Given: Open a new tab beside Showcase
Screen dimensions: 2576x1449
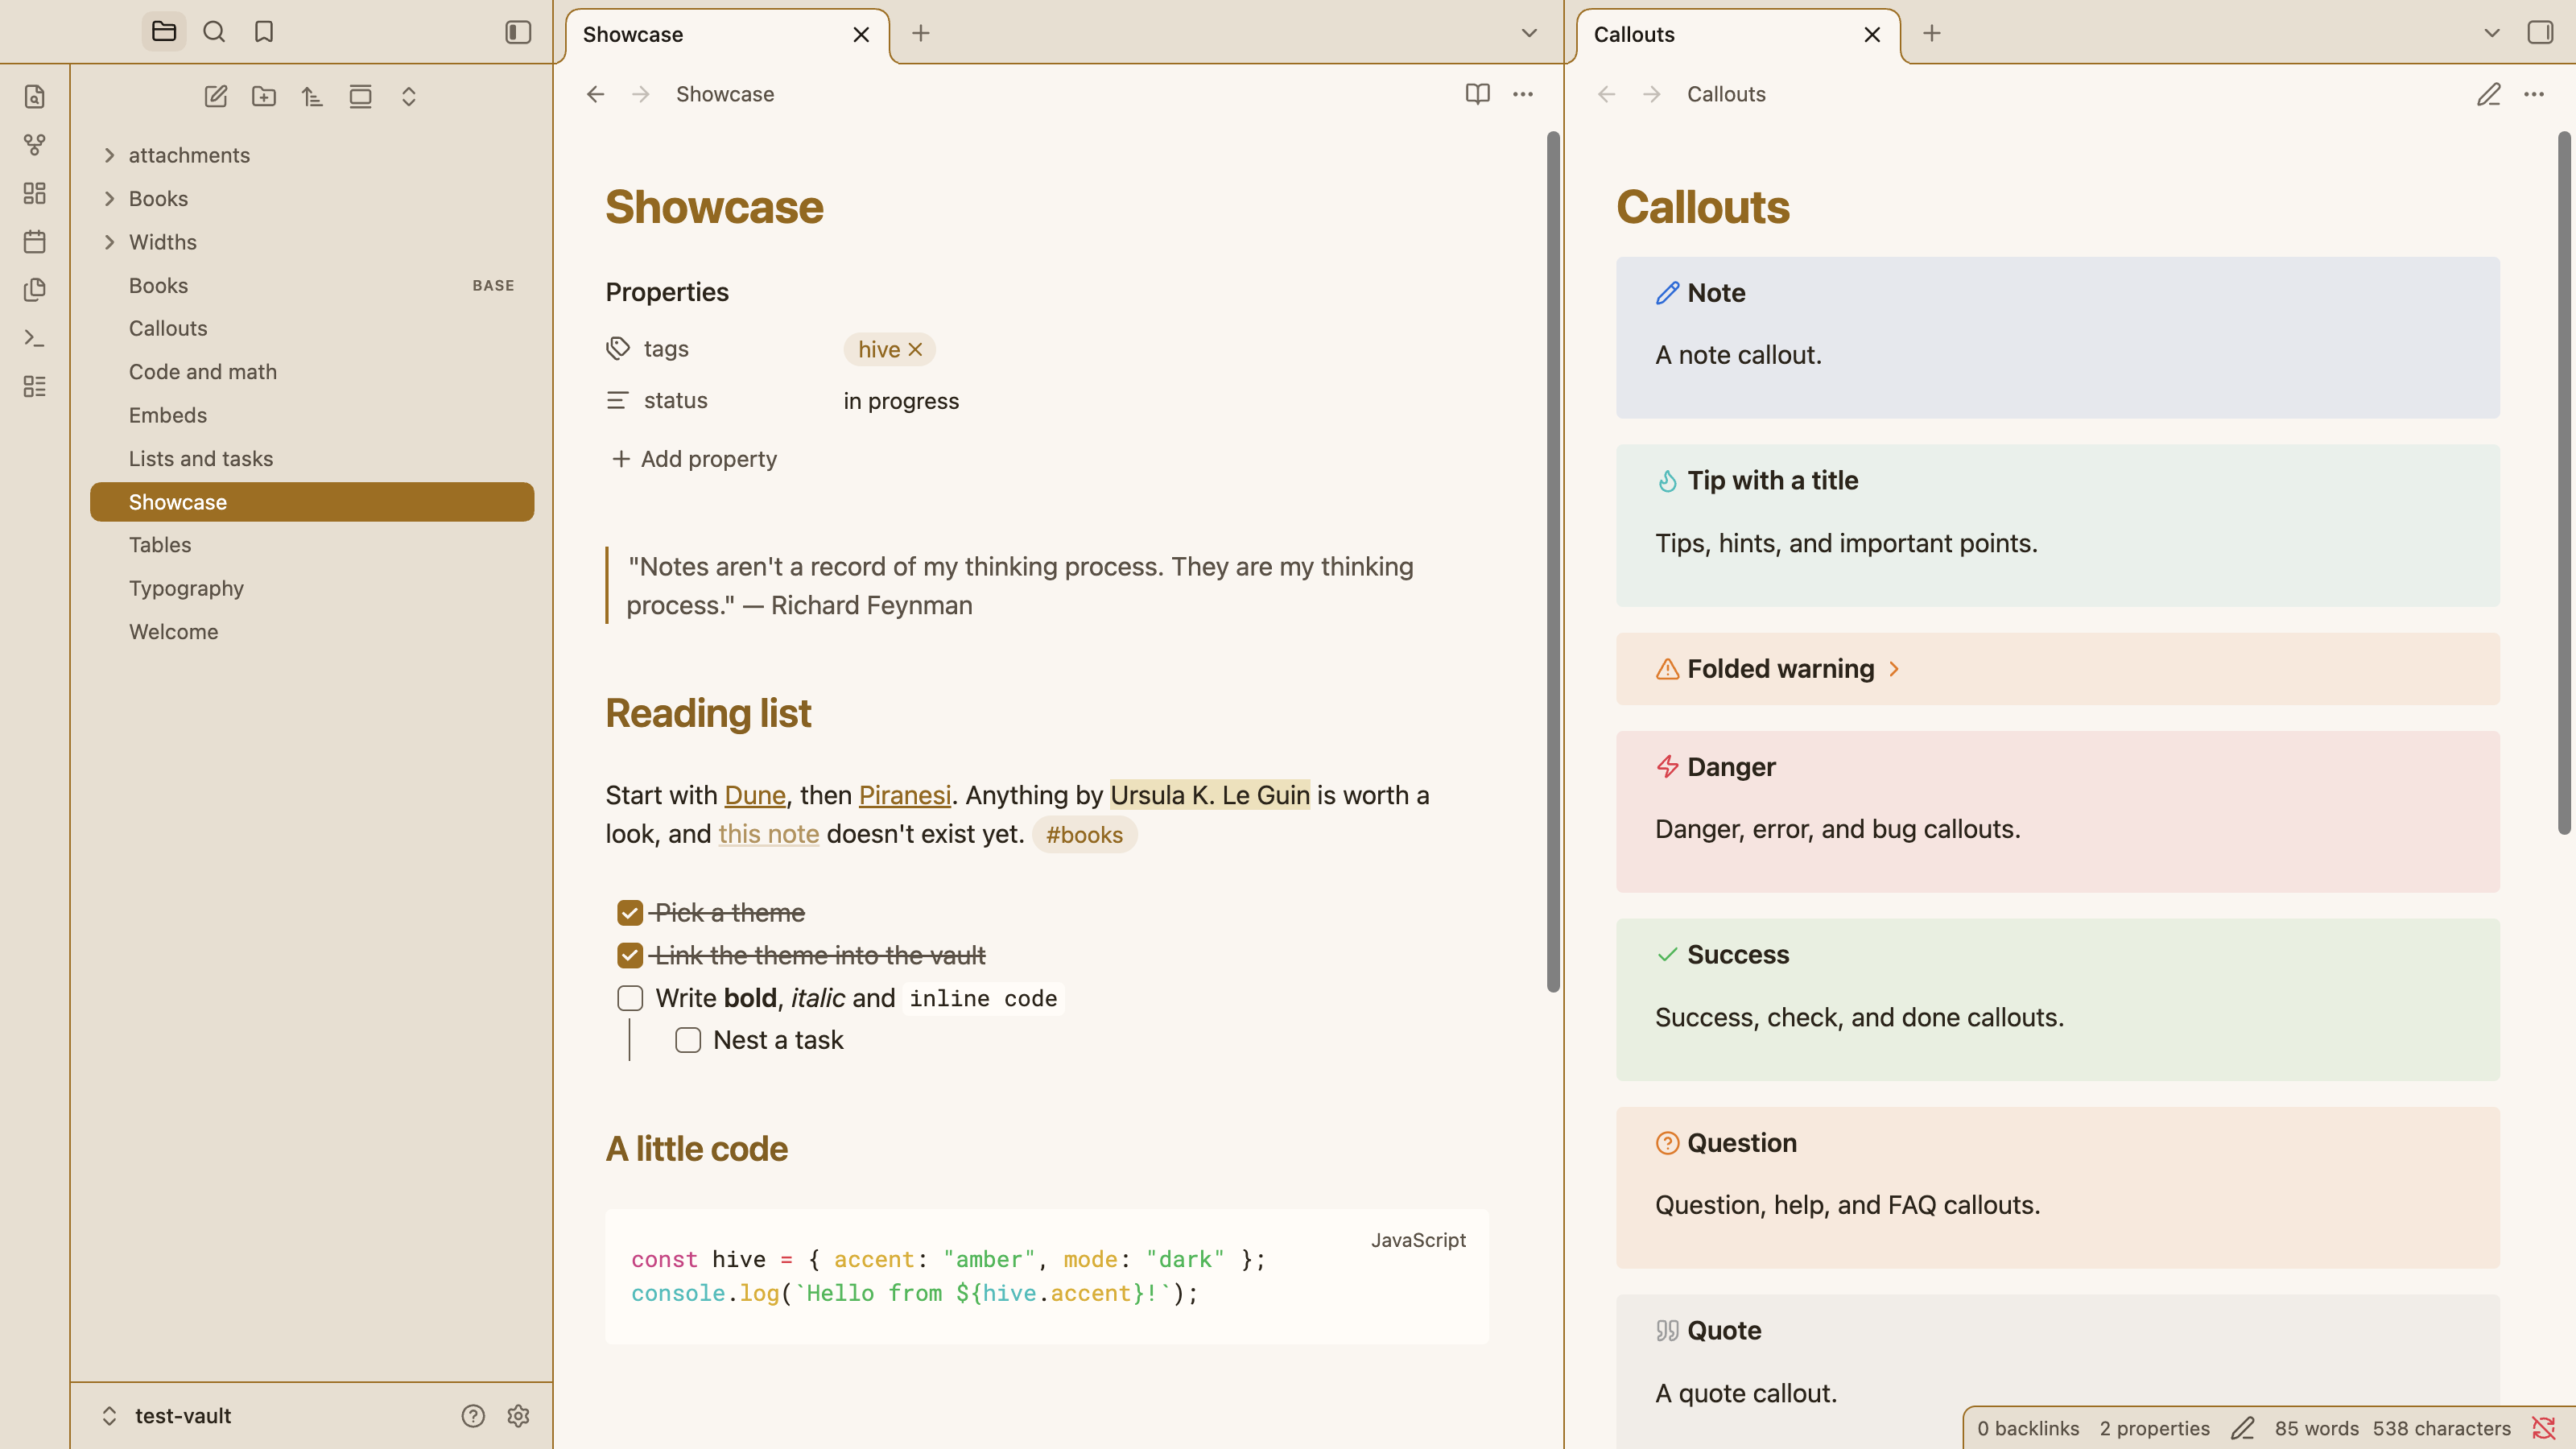Looking at the screenshot, I should pyautogui.click(x=921, y=33).
